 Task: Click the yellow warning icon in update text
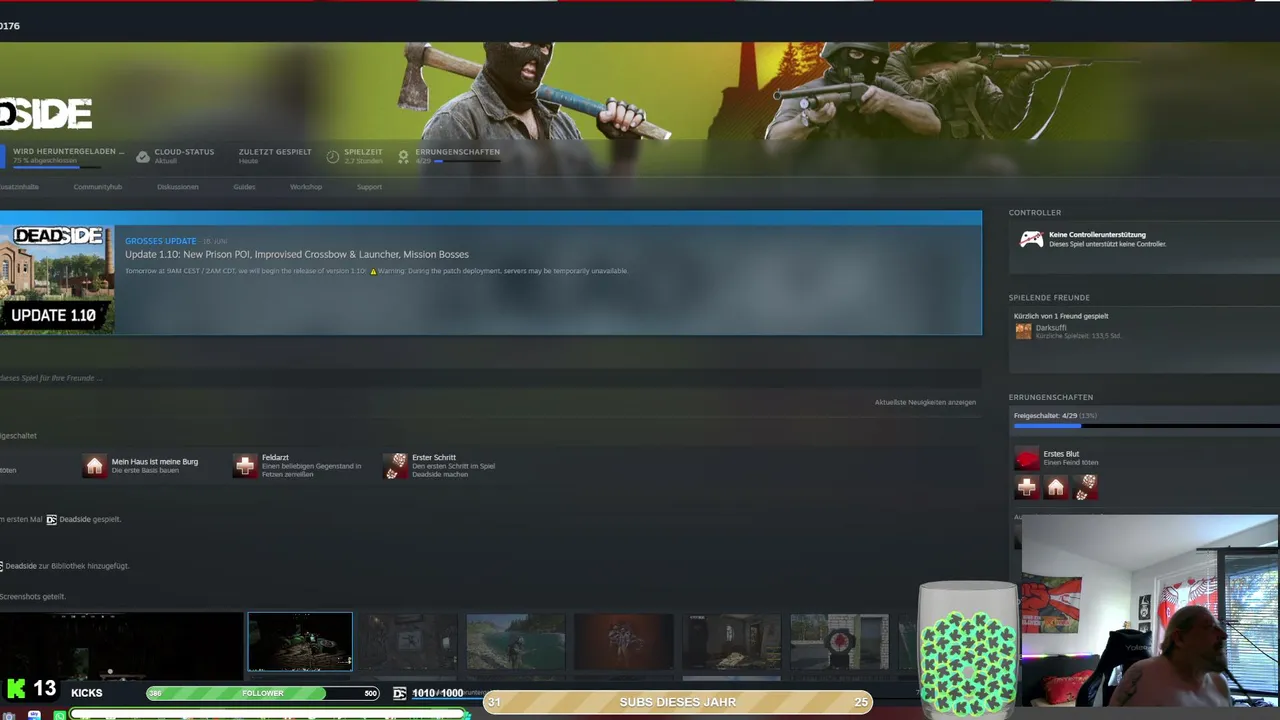point(373,271)
